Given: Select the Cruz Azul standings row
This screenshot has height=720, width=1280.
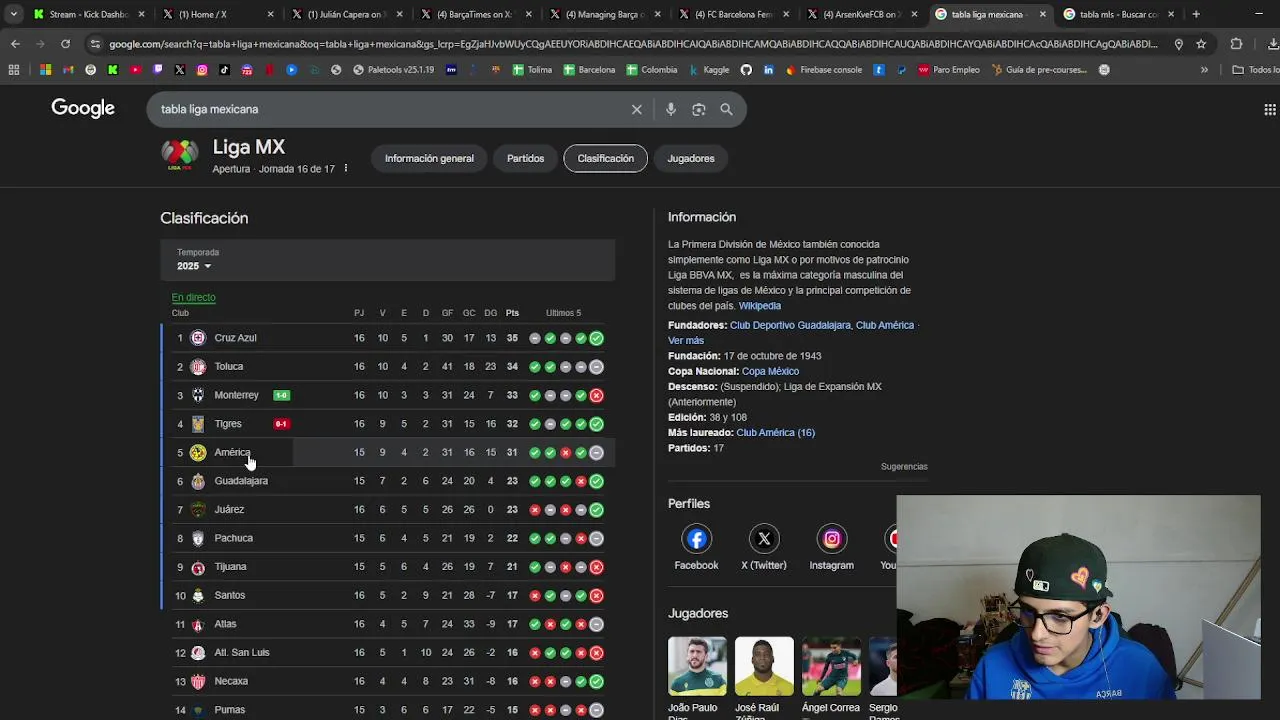Looking at the screenshot, I should [388, 338].
